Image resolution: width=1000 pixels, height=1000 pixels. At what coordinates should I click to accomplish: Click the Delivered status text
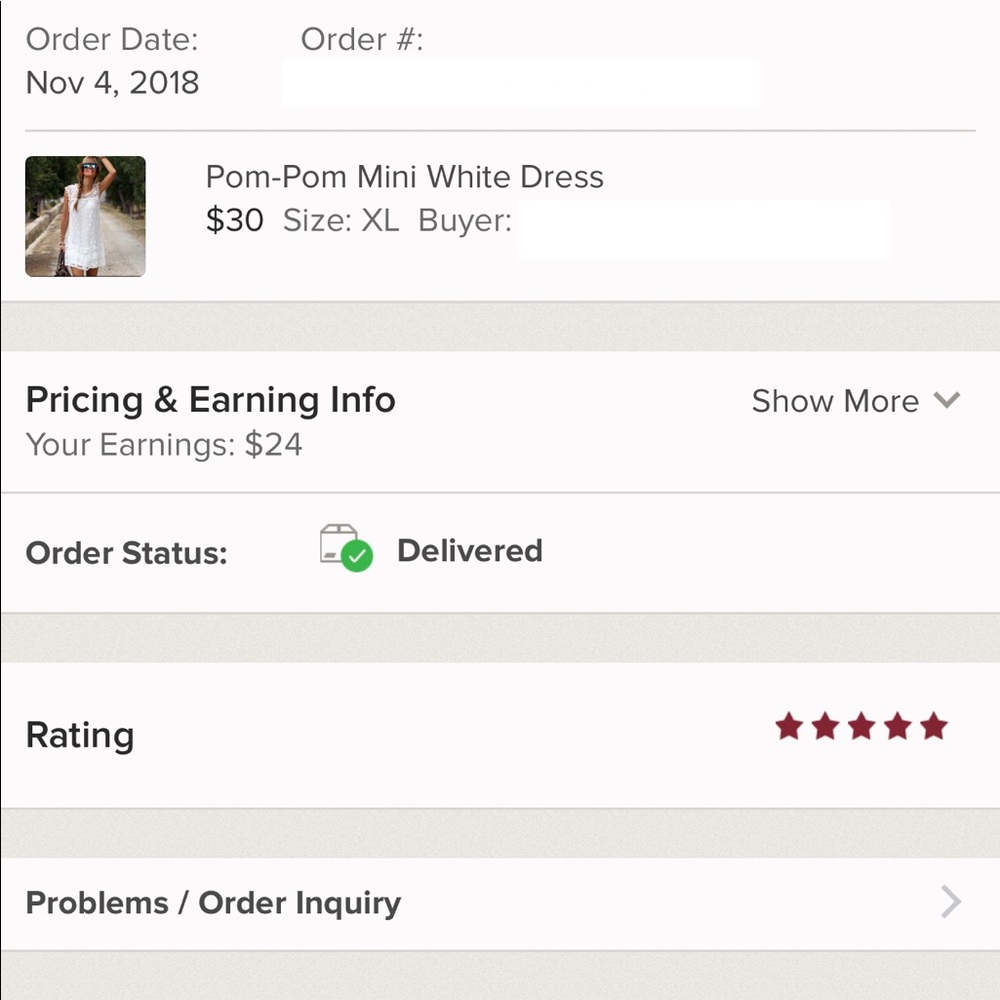[x=470, y=550]
